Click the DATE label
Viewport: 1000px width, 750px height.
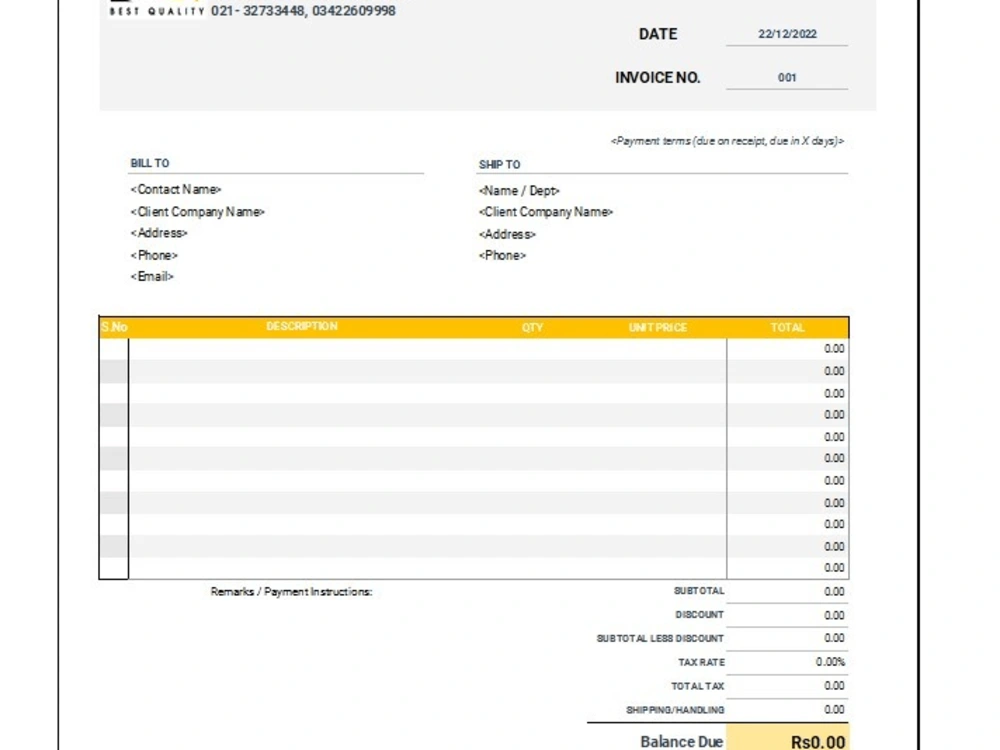pyautogui.click(x=658, y=34)
